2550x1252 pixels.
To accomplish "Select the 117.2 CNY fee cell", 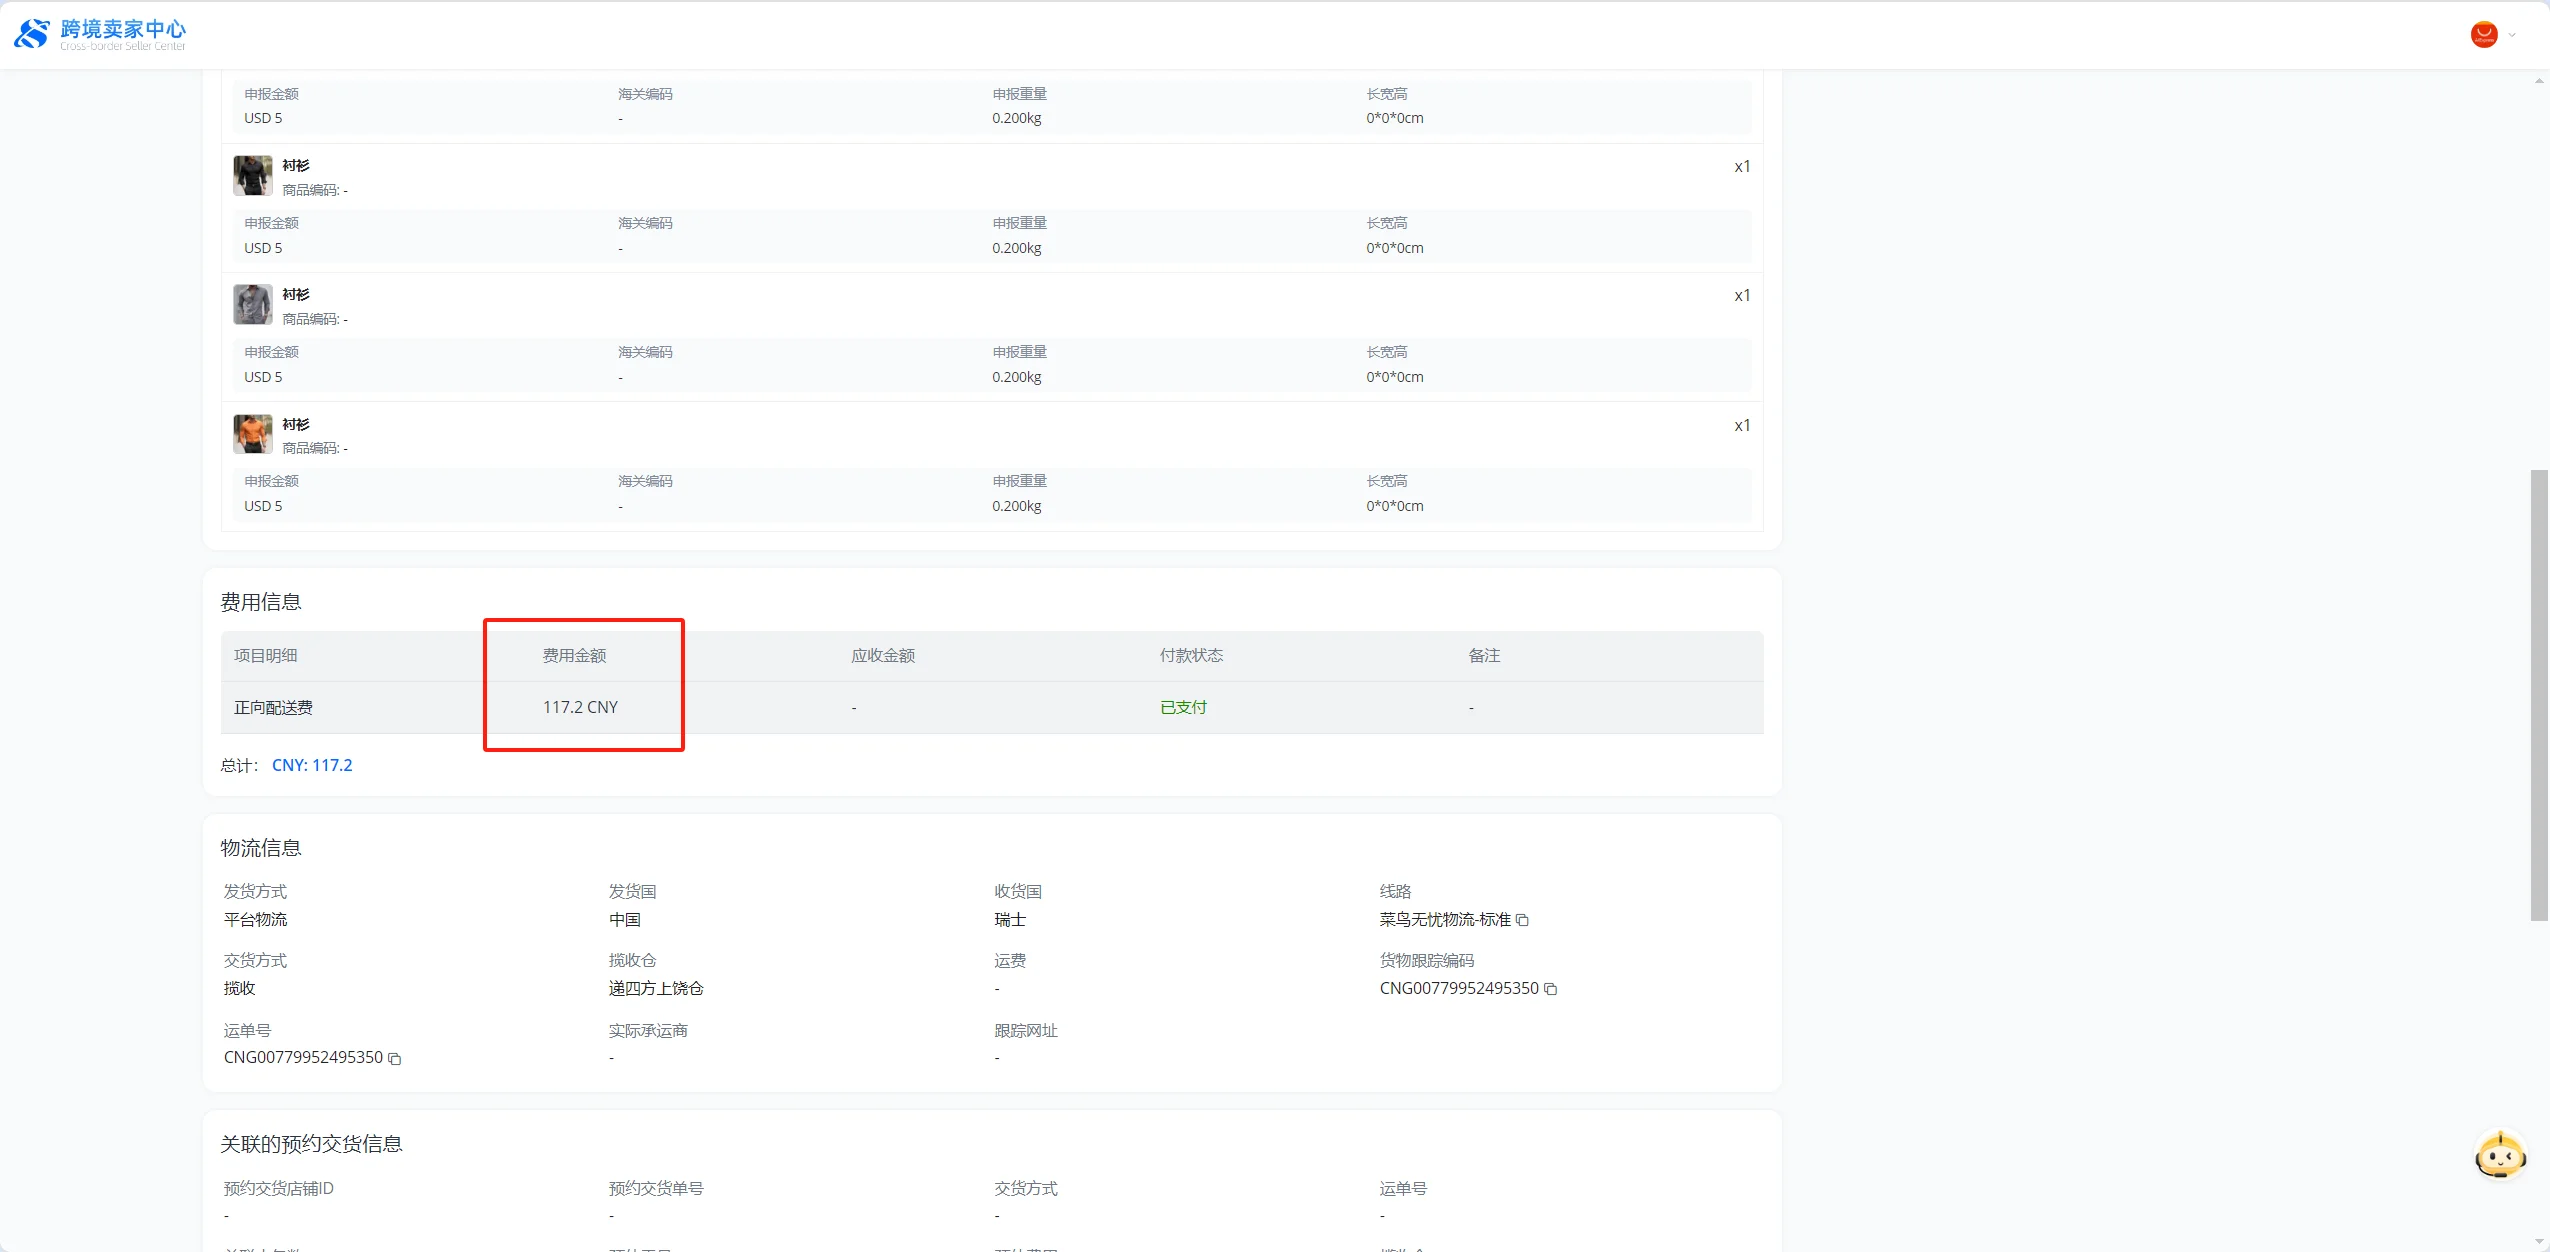I will tap(580, 707).
